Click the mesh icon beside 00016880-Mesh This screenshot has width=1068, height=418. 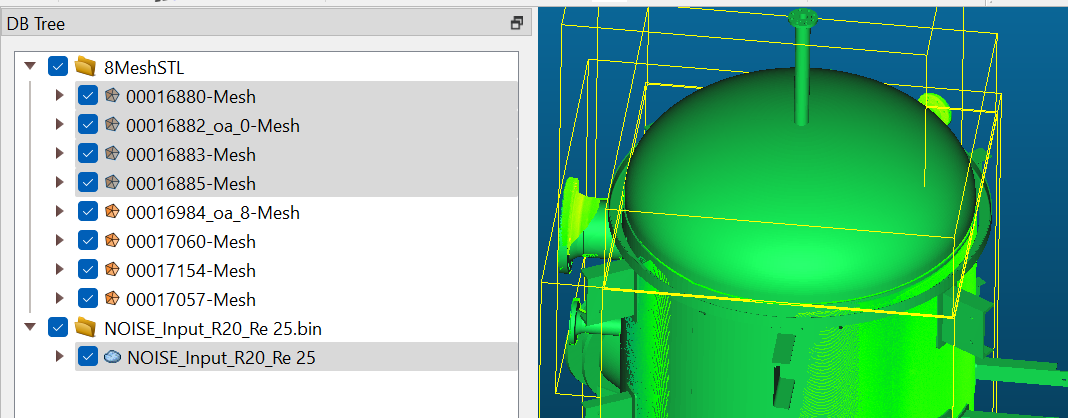(x=112, y=96)
